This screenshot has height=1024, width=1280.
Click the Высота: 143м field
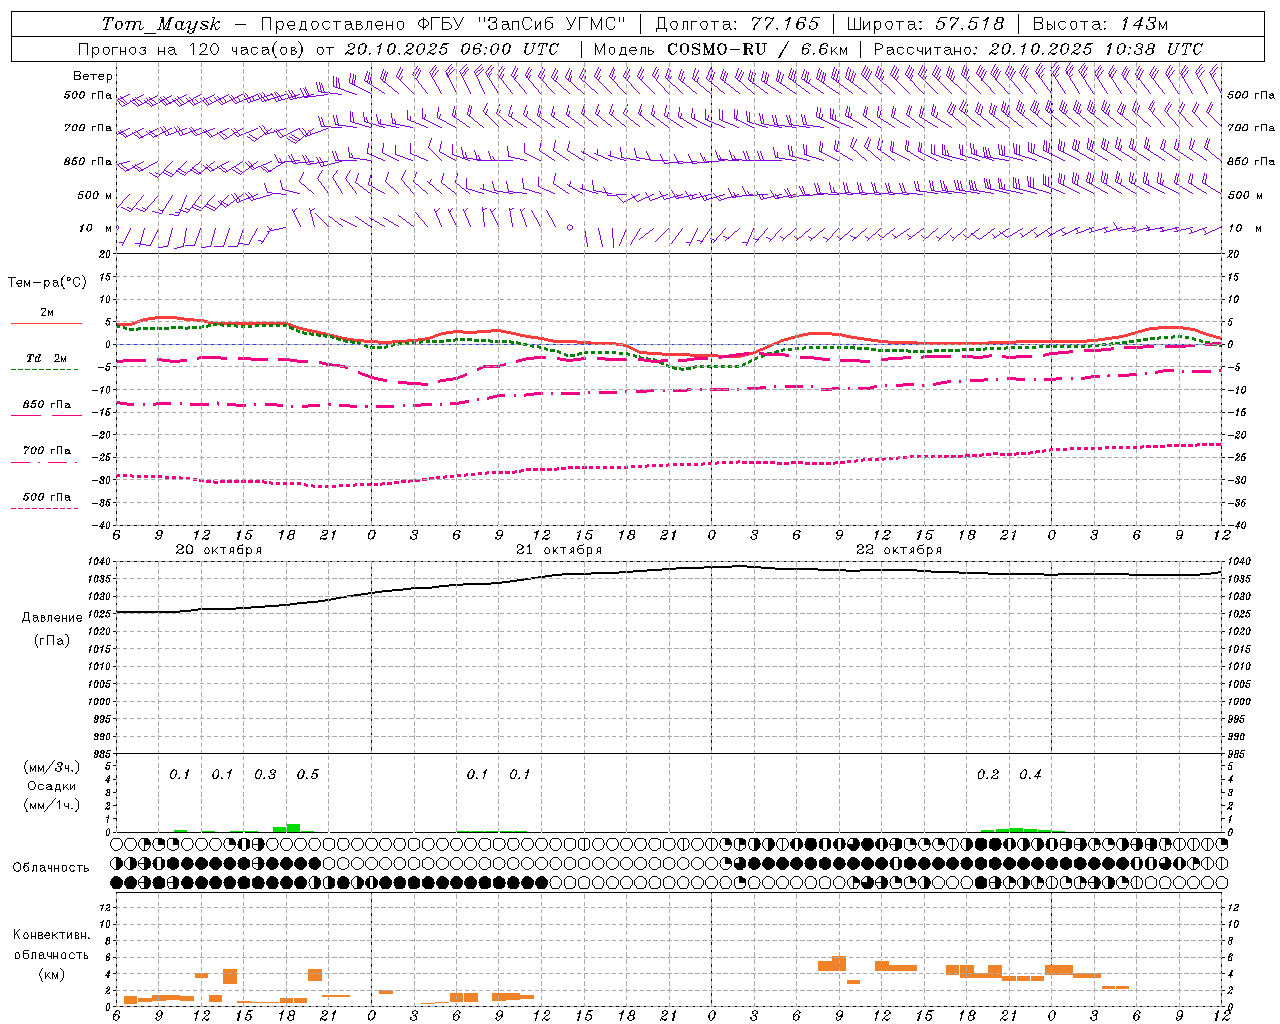tap(1100, 24)
